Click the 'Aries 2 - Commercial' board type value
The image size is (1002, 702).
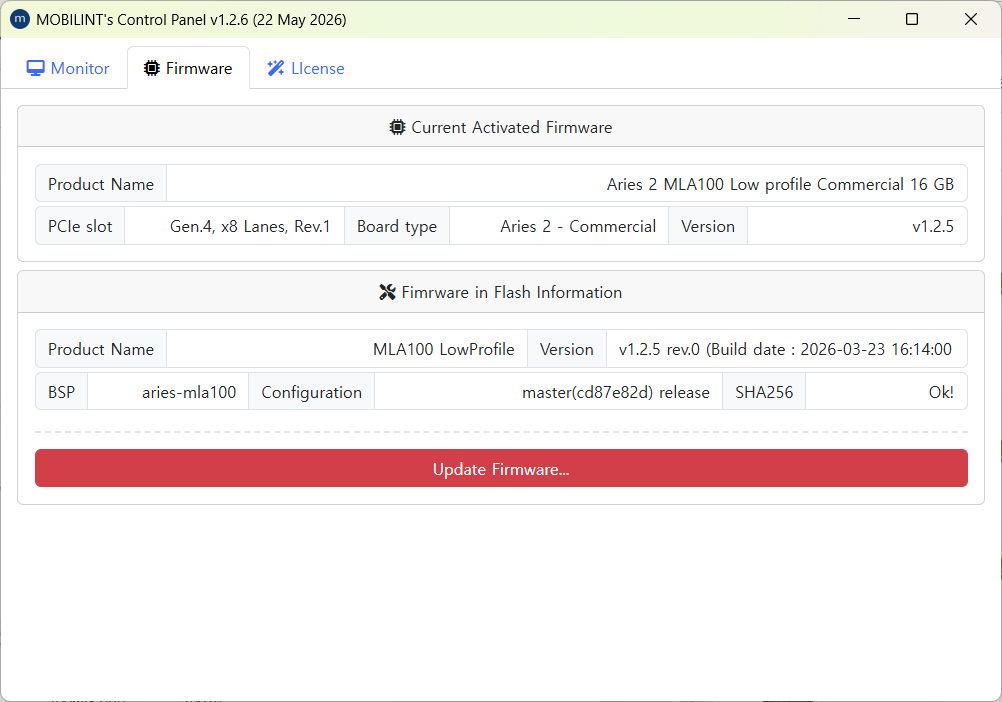[578, 227]
